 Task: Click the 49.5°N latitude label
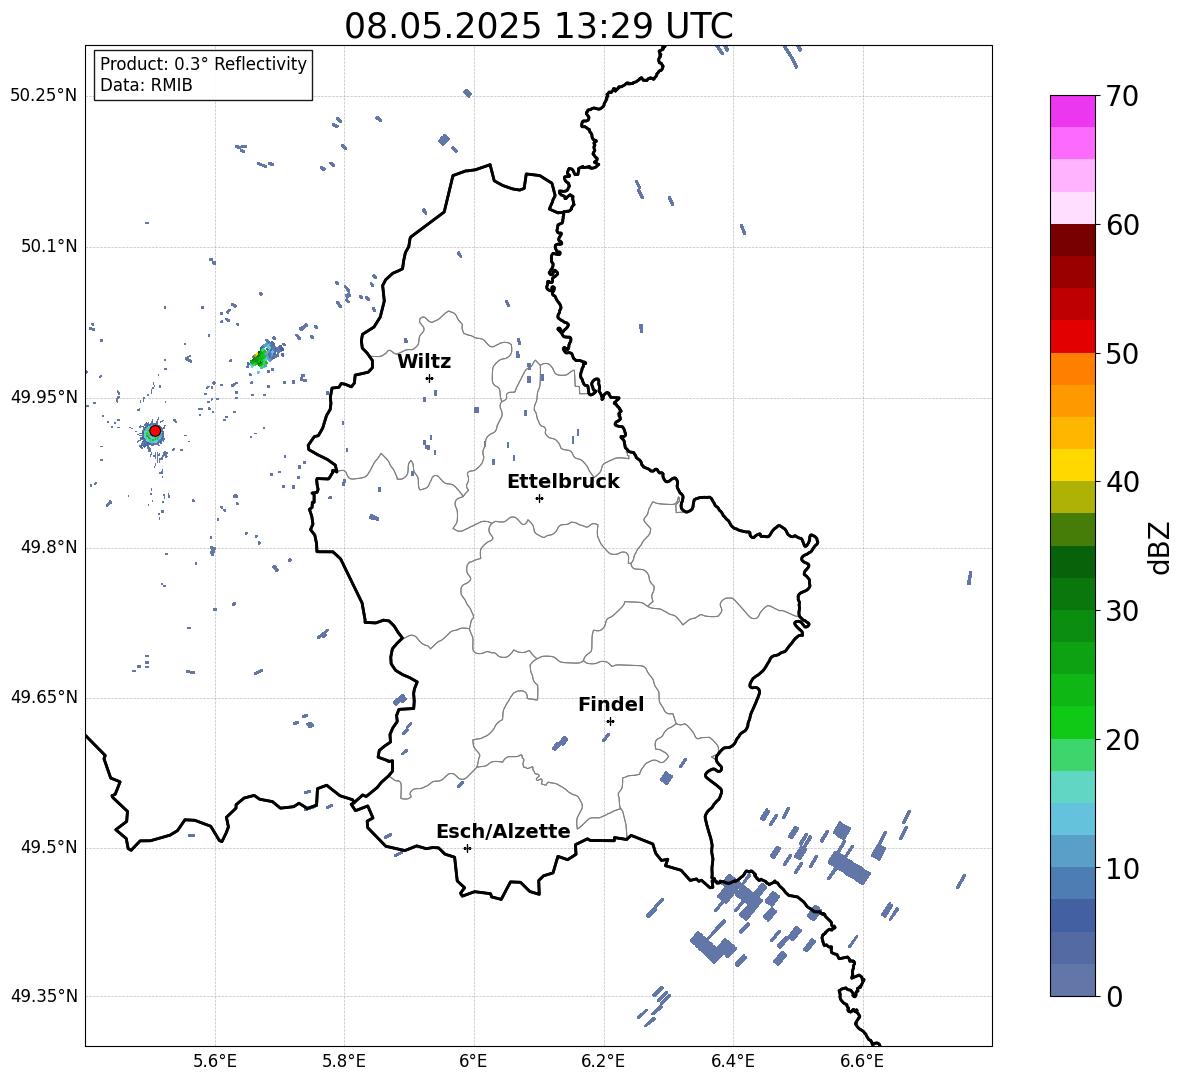coord(48,847)
